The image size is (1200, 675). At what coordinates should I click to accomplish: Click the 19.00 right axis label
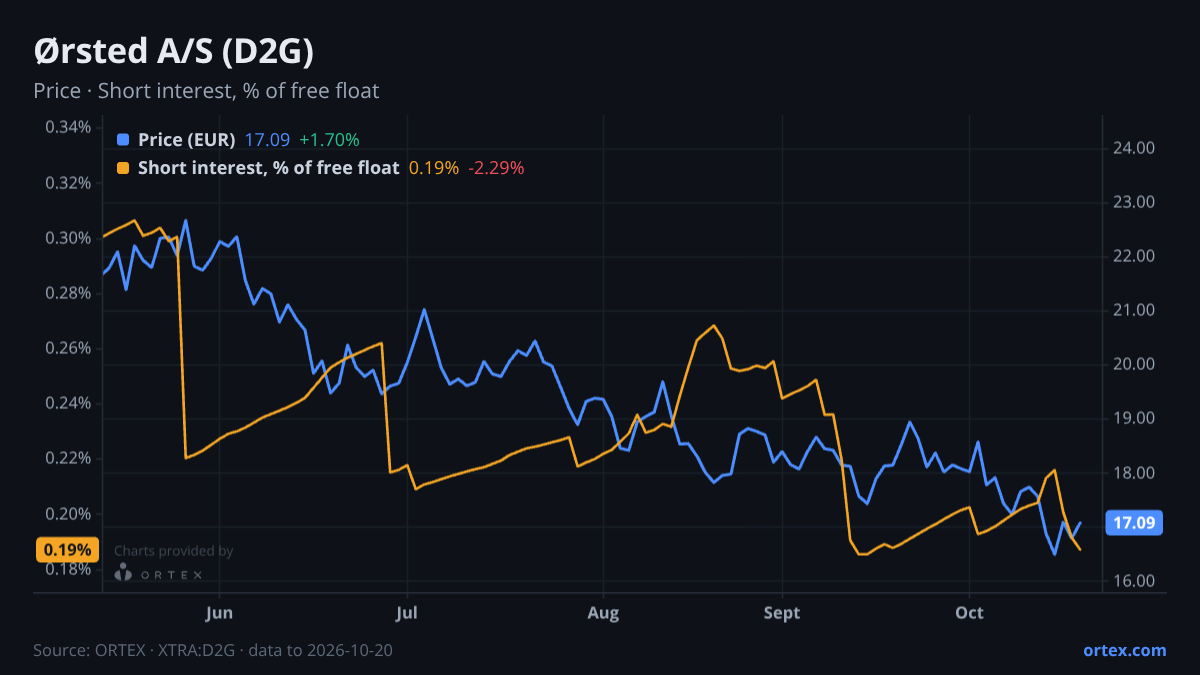tap(1134, 418)
